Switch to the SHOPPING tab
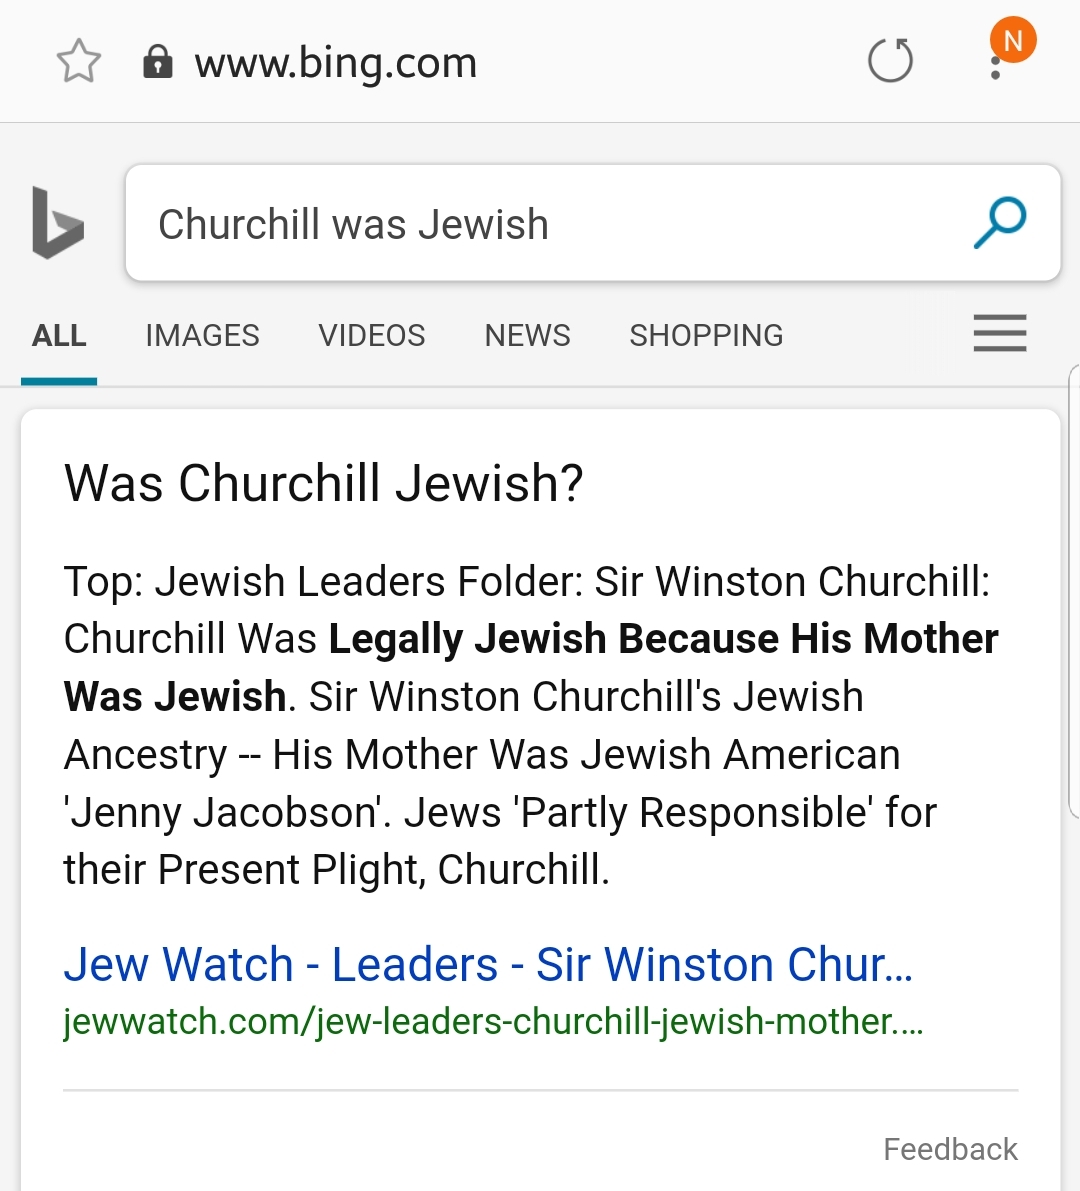 coord(706,336)
